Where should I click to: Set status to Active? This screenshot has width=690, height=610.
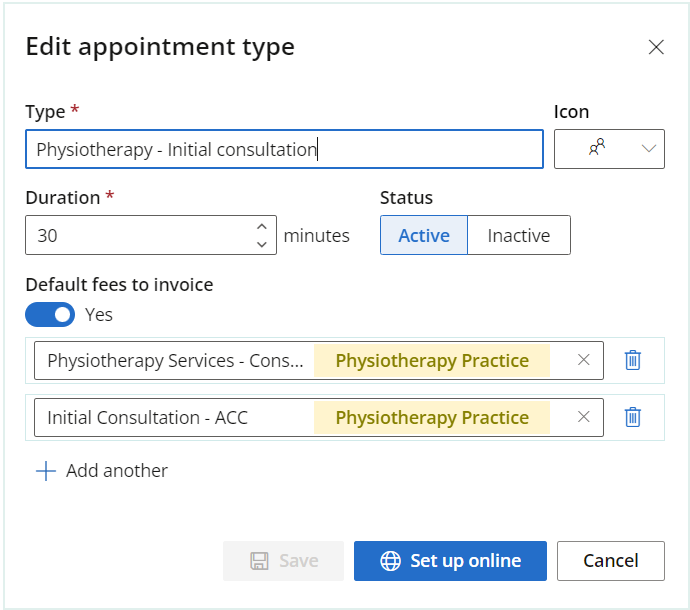click(424, 235)
